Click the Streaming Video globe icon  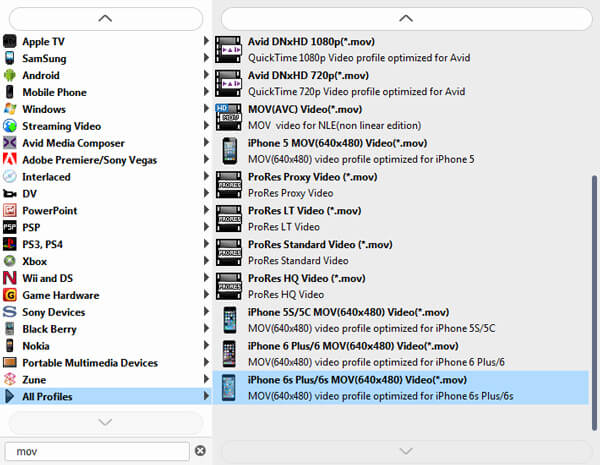point(10,126)
